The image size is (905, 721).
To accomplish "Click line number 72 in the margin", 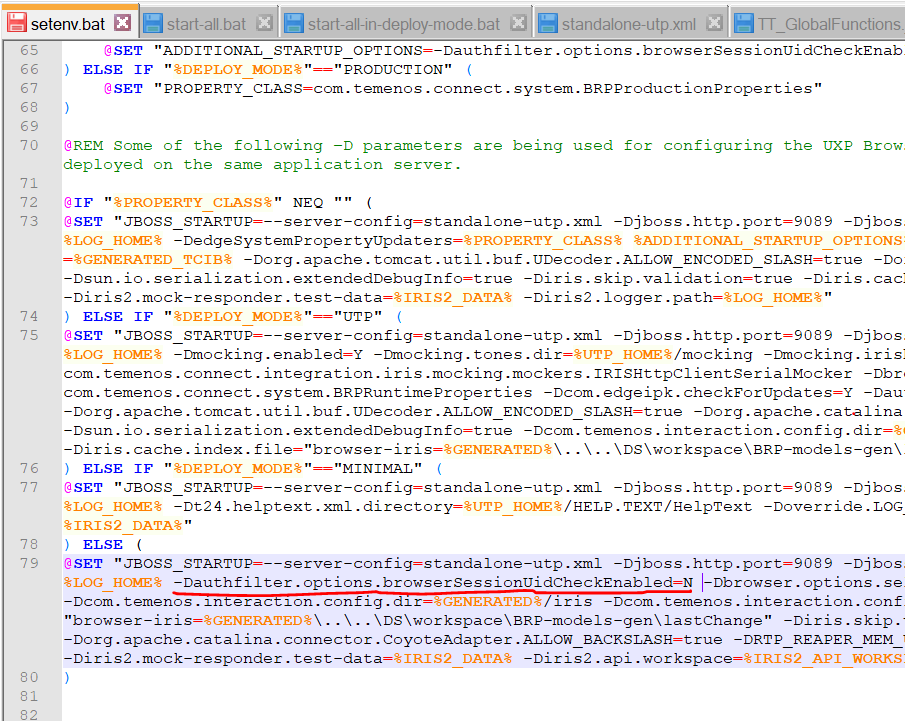I will click(29, 203).
